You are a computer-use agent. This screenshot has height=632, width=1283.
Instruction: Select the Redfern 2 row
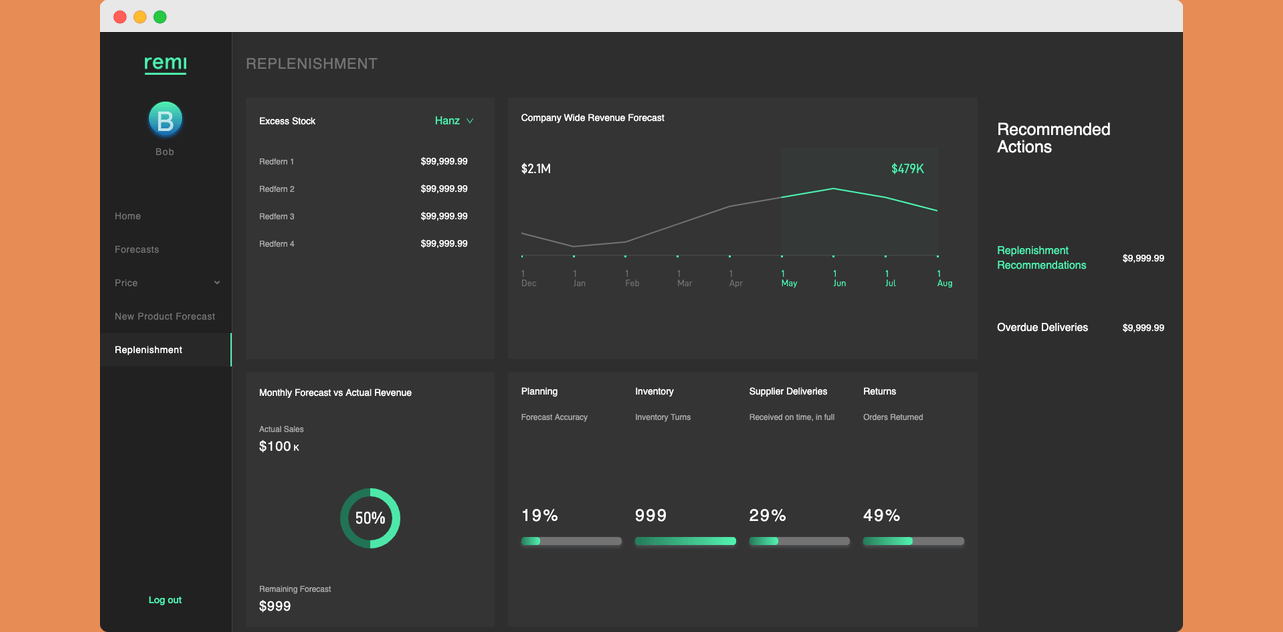(x=363, y=189)
